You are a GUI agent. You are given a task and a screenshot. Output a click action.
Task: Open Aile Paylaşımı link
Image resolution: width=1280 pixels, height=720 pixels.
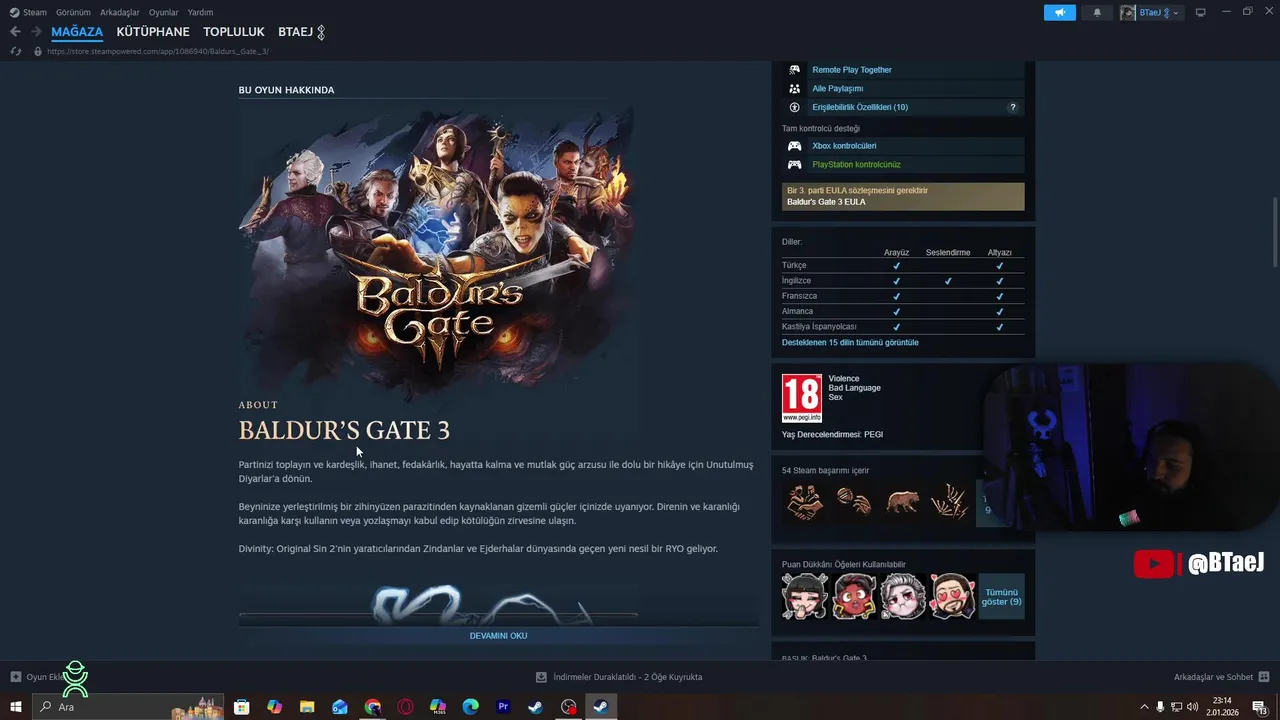(837, 88)
